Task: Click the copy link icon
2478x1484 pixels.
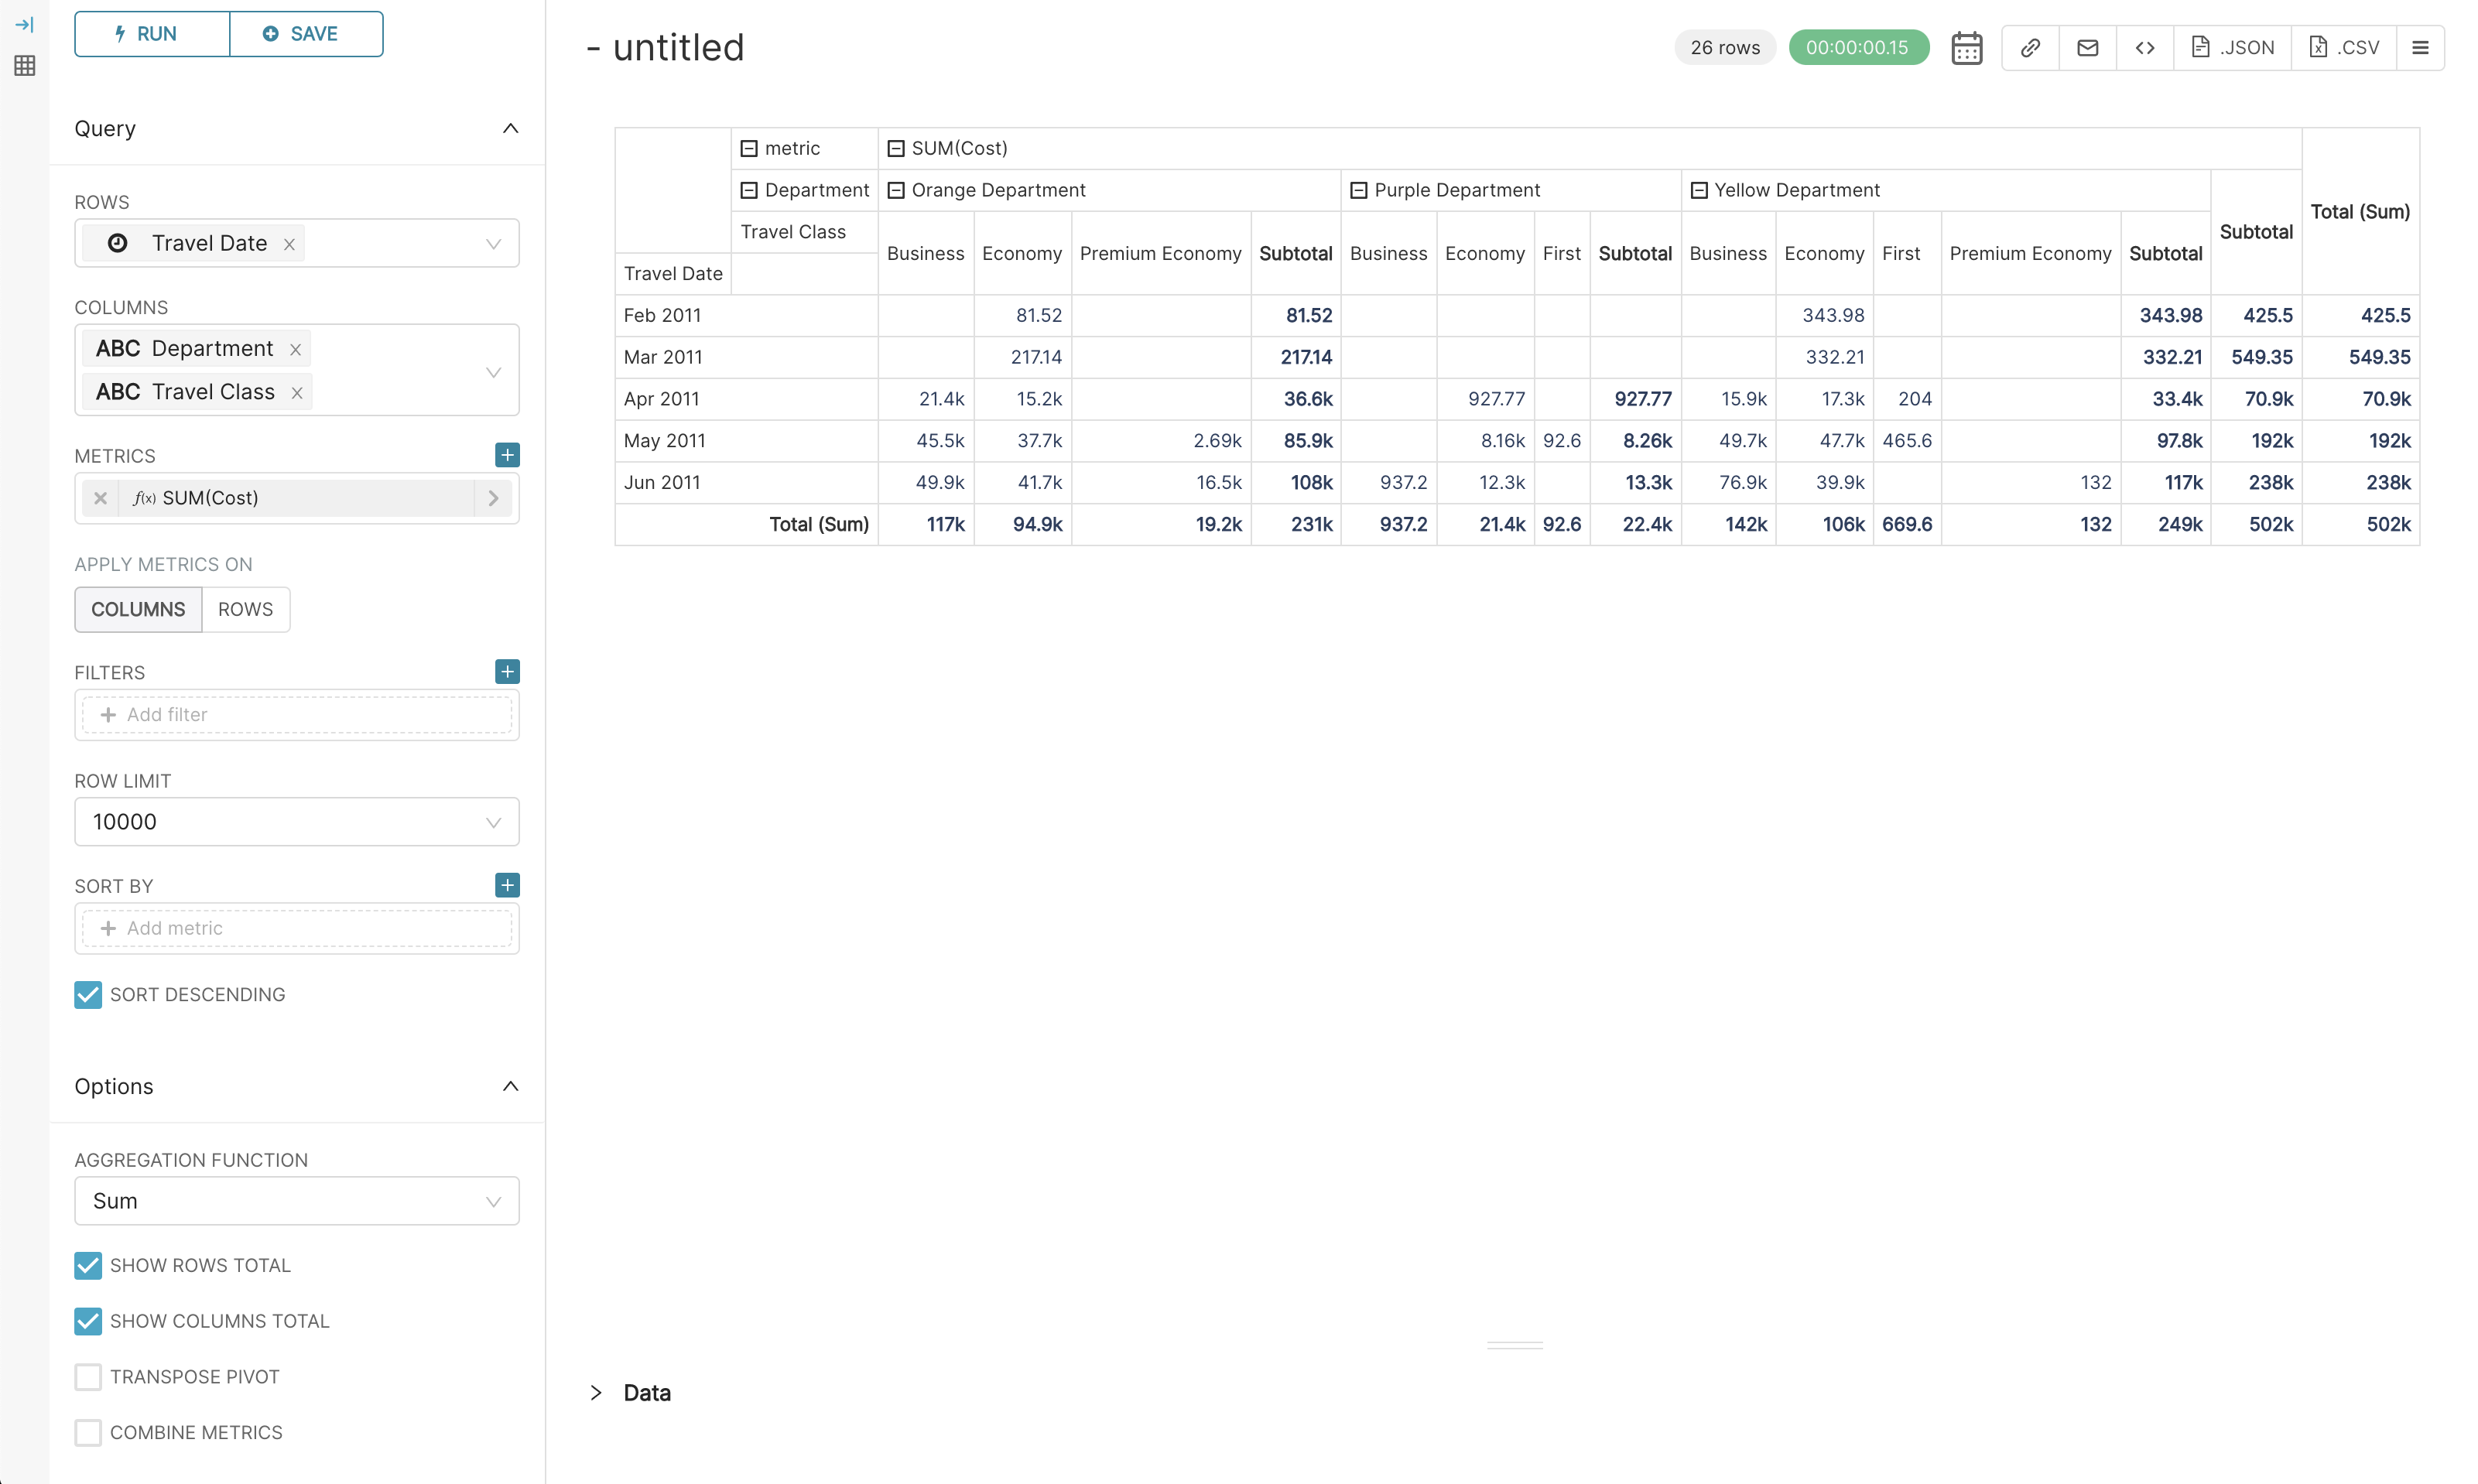Action: 2029,47
